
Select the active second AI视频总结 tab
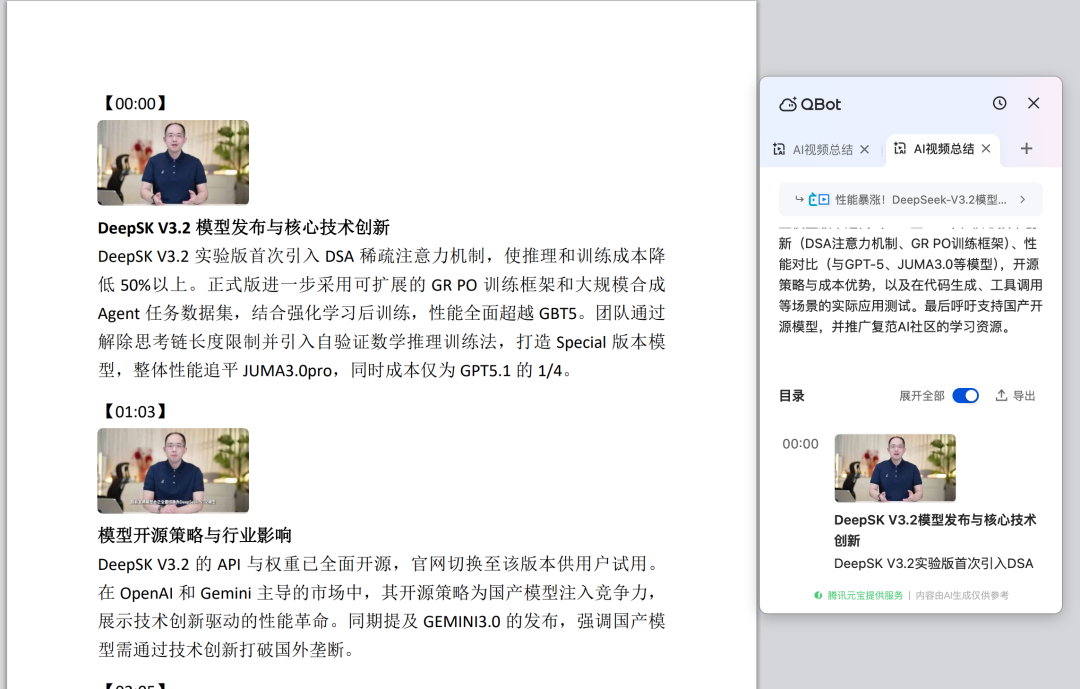point(934,149)
